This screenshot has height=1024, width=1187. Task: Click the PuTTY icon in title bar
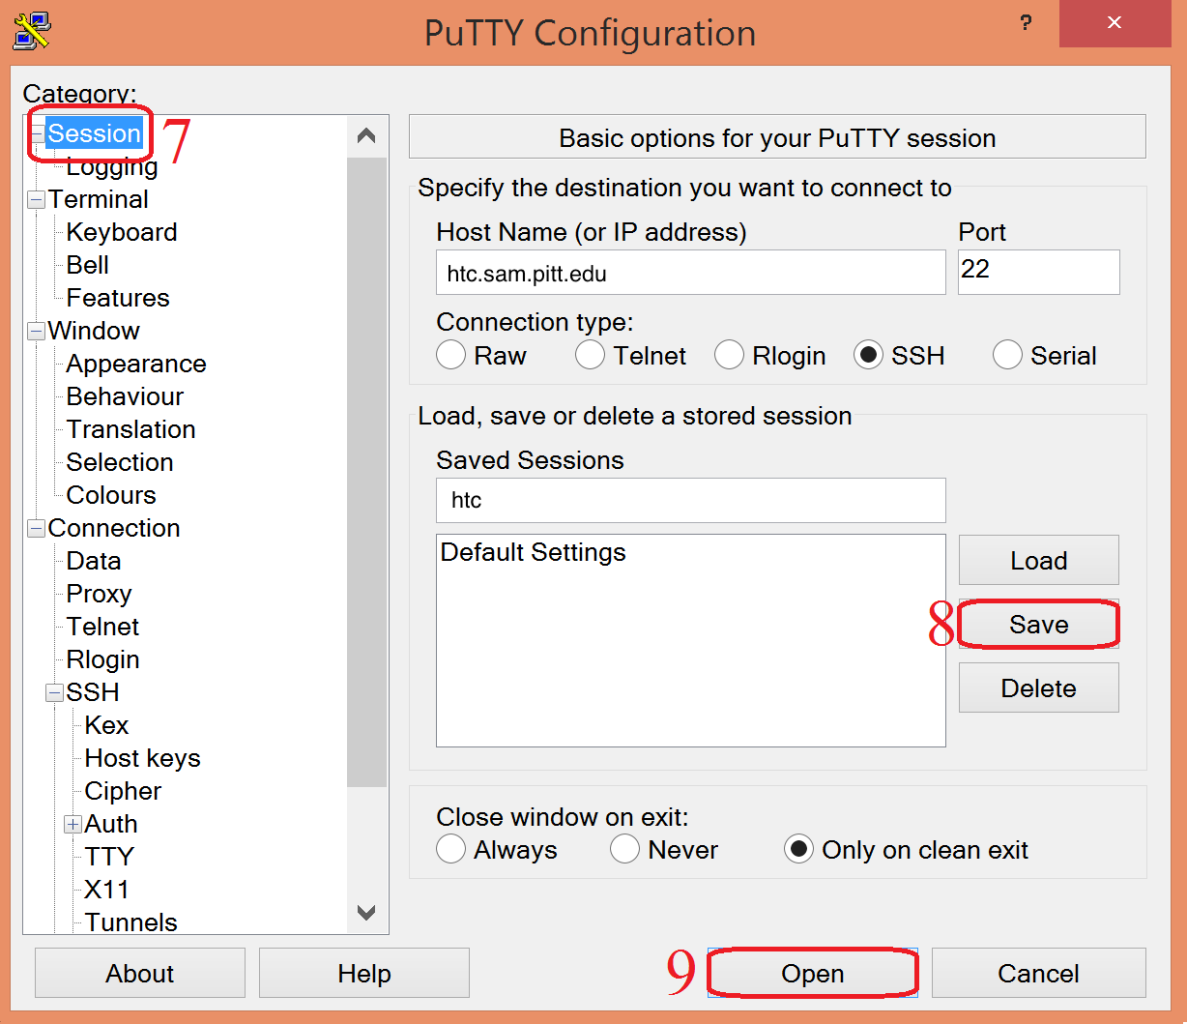[31, 30]
